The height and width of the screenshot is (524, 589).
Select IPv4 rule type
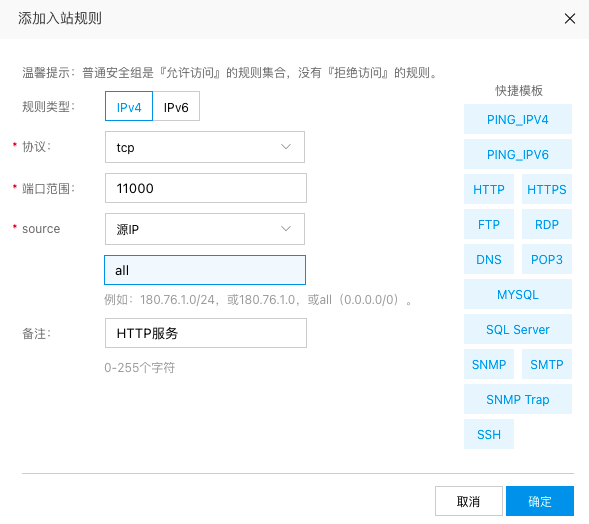pyautogui.click(x=129, y=106)
